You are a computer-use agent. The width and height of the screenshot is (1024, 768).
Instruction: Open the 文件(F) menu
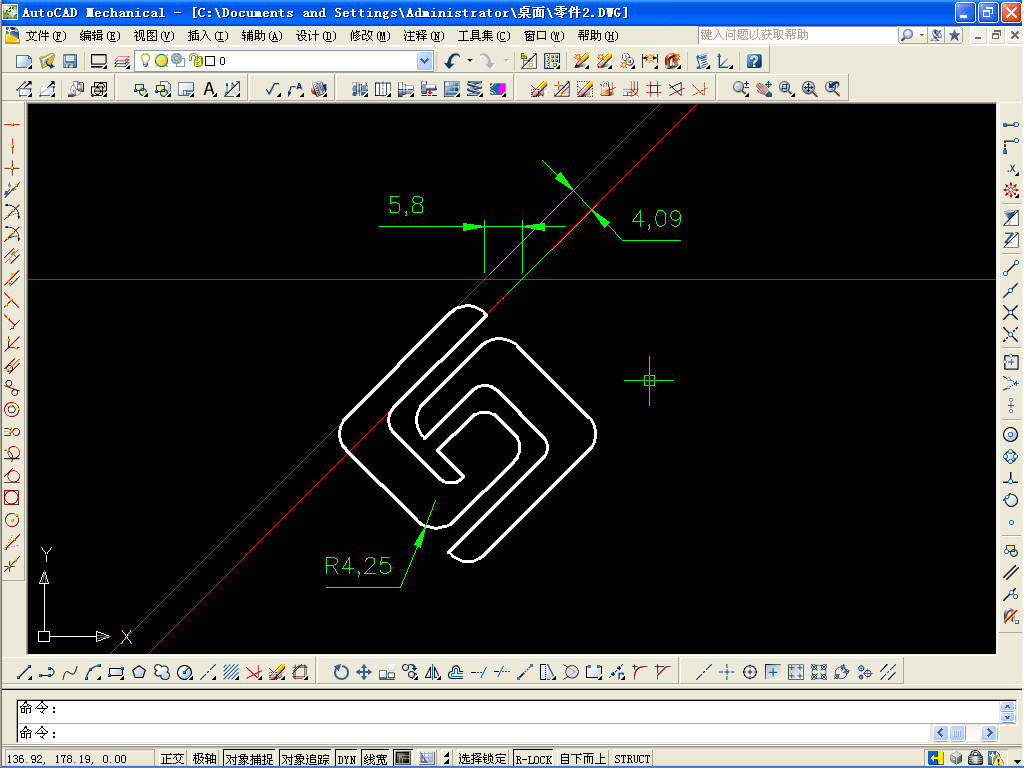coord(46,36)
